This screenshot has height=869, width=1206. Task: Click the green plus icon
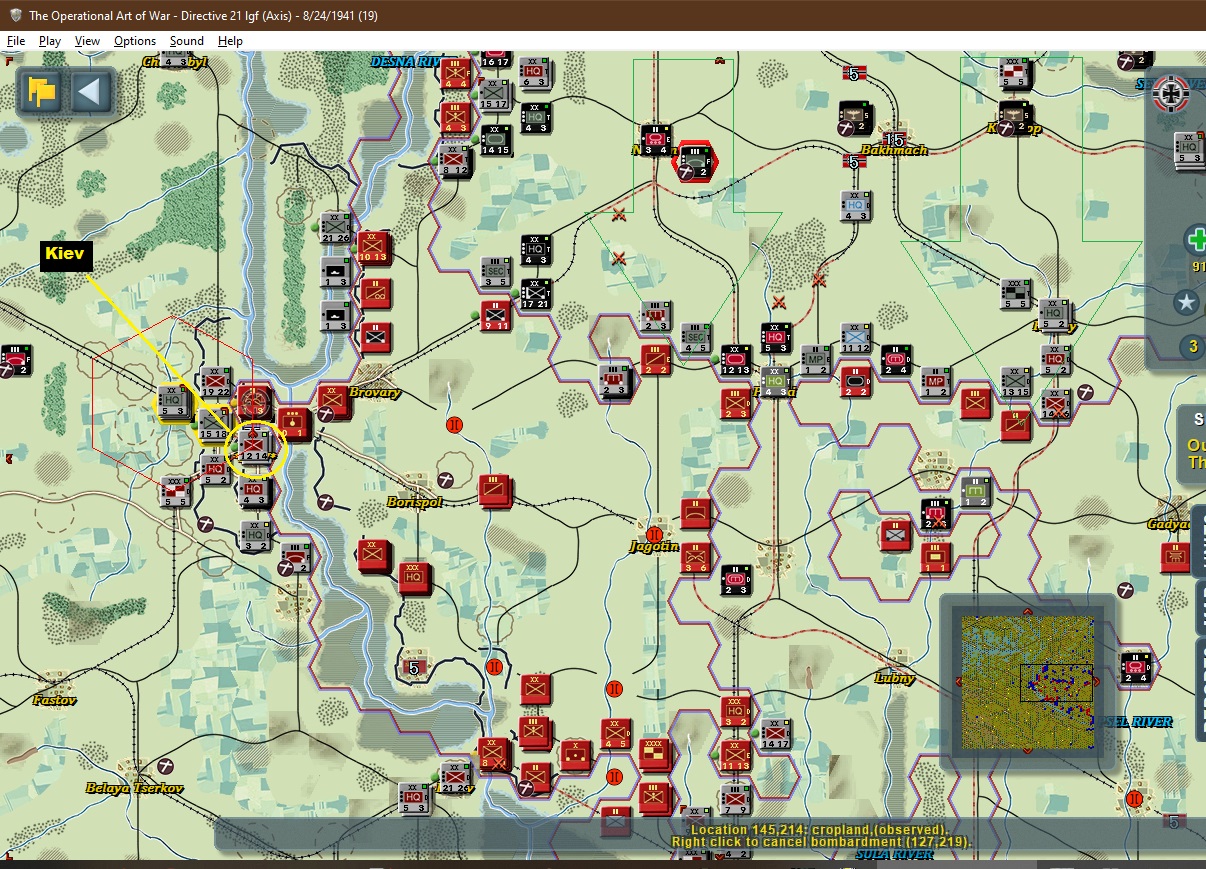[x=1196, y=240]
